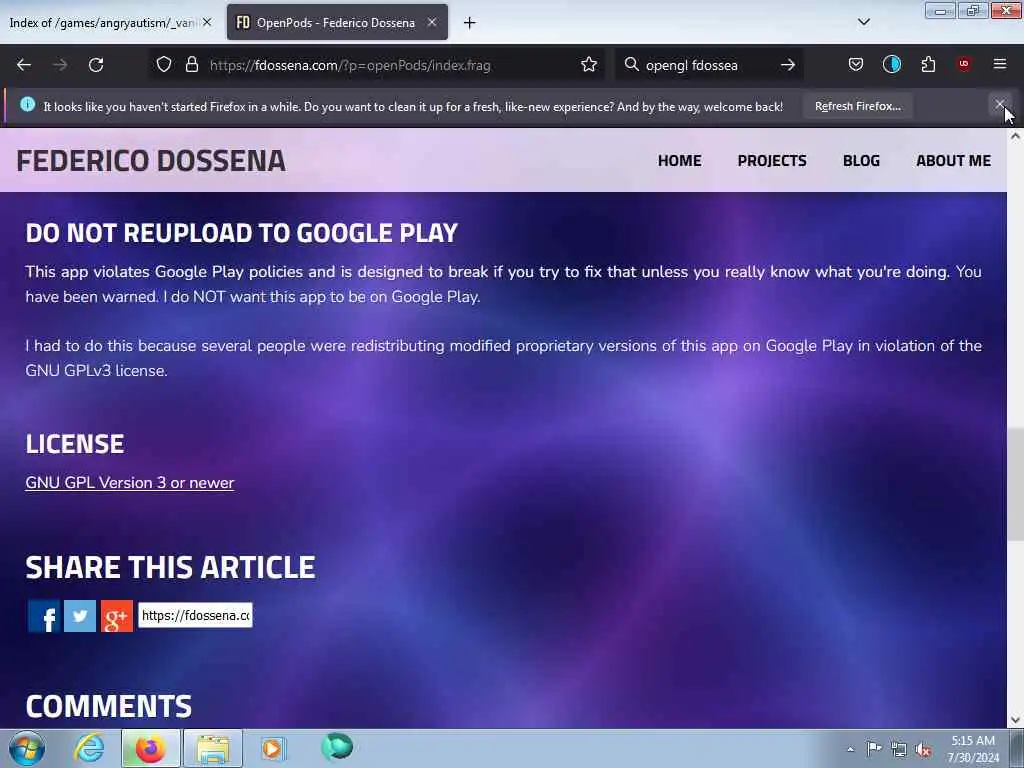Open the uBlock Origin extension
1024x768 pixels.
pyautogui.click(x=964, y=64)
